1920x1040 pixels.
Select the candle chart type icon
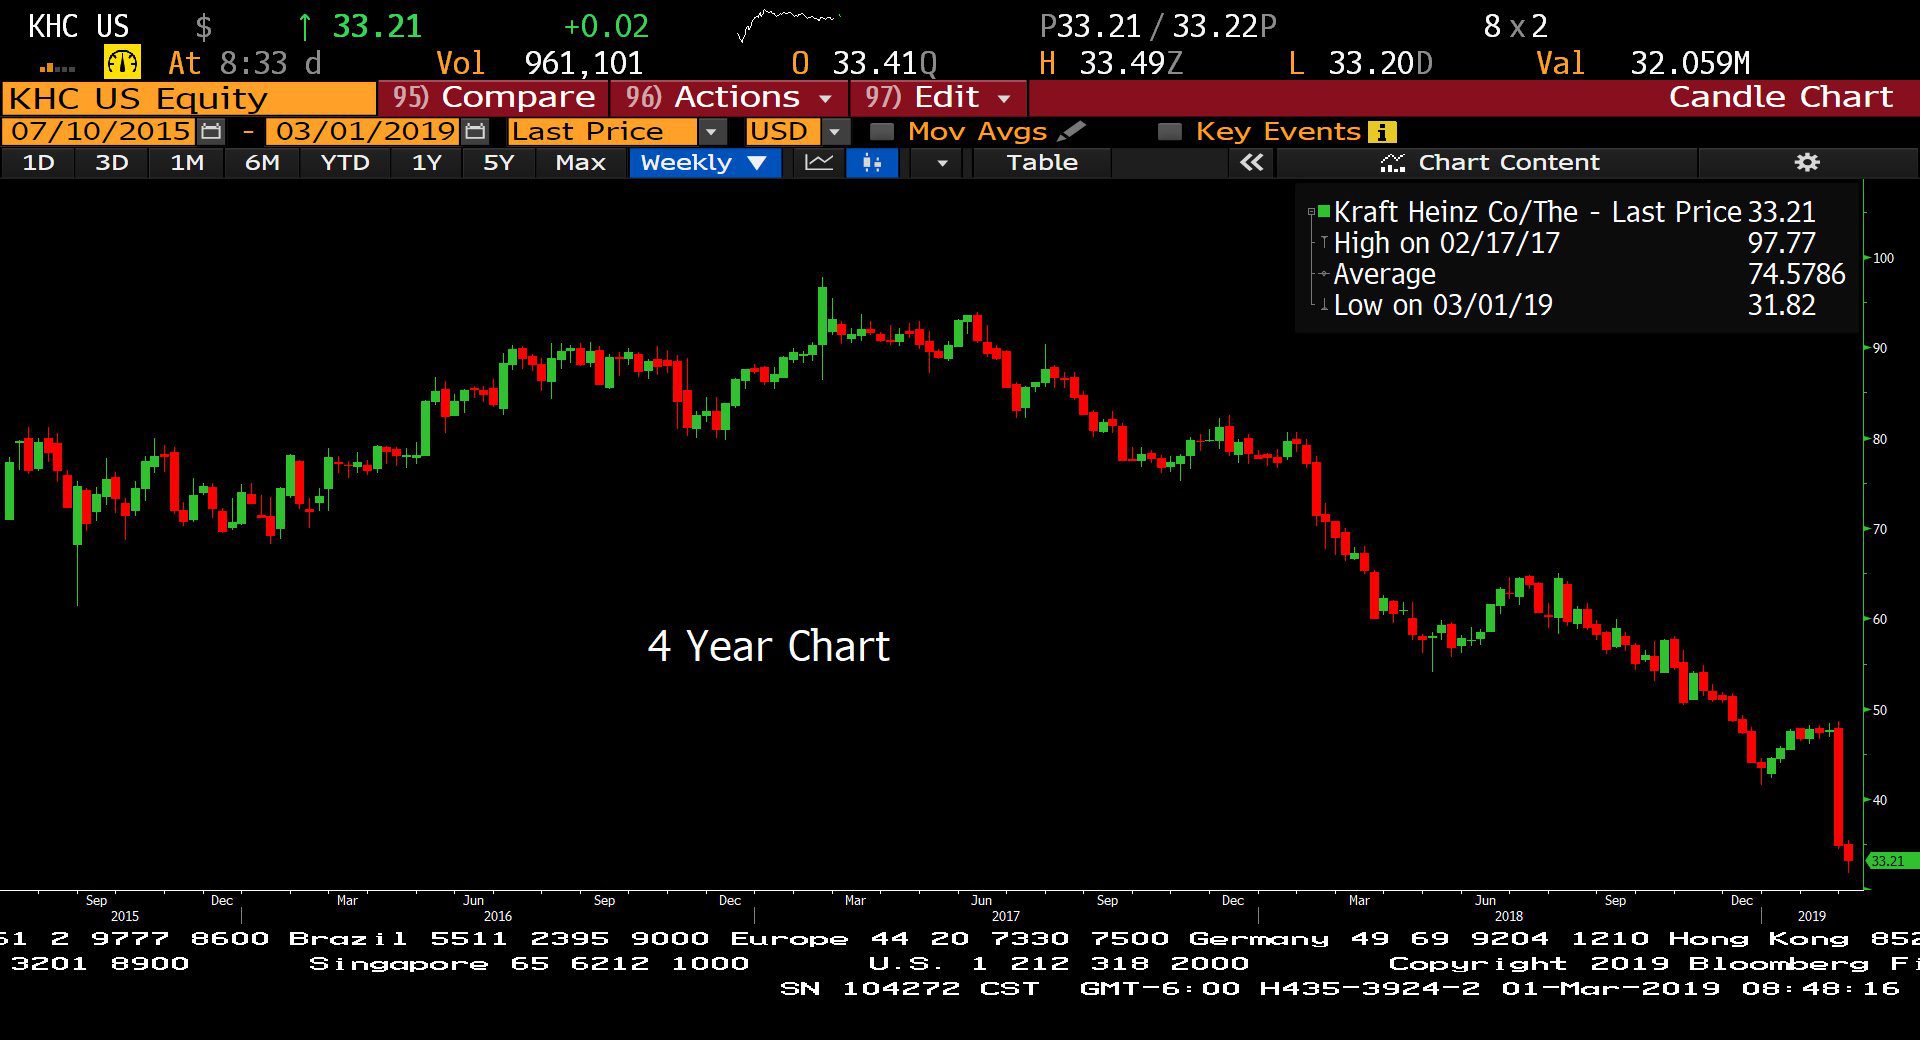click(872, 163)
